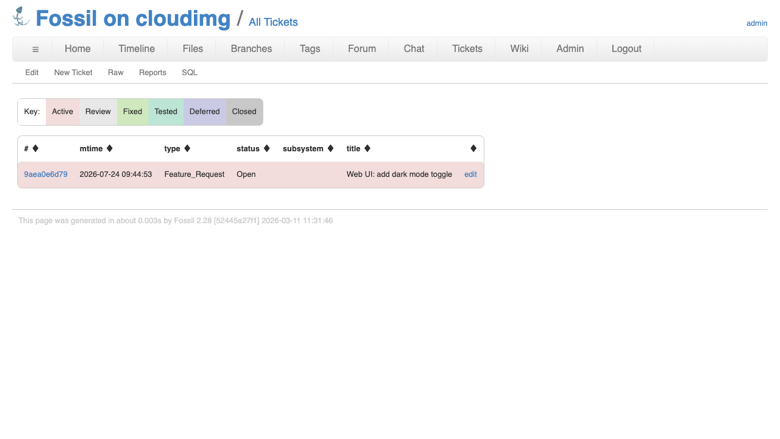780x439 pixels.
Task: Click the Active color key swatch
Action: point(63,112)
